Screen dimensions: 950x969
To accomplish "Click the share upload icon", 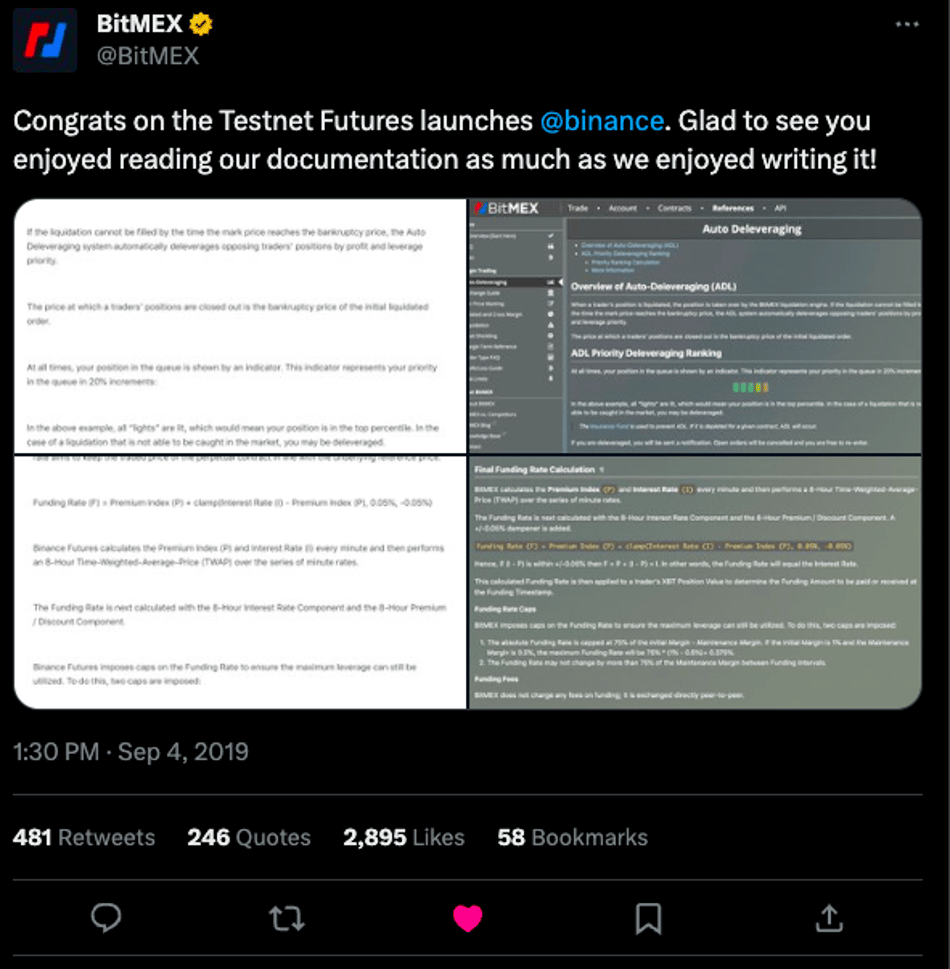I will tap(829, 917).
